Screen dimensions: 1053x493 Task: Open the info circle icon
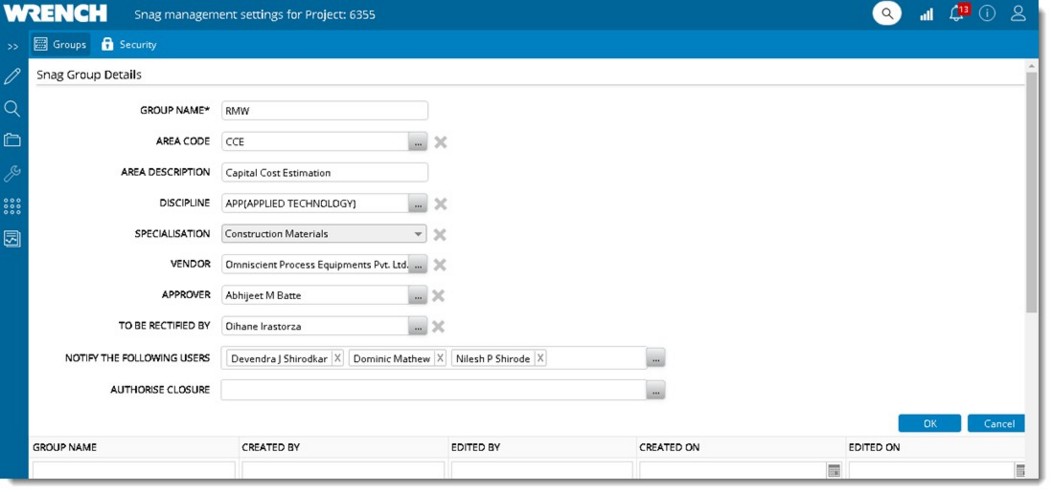pos(987,14)
